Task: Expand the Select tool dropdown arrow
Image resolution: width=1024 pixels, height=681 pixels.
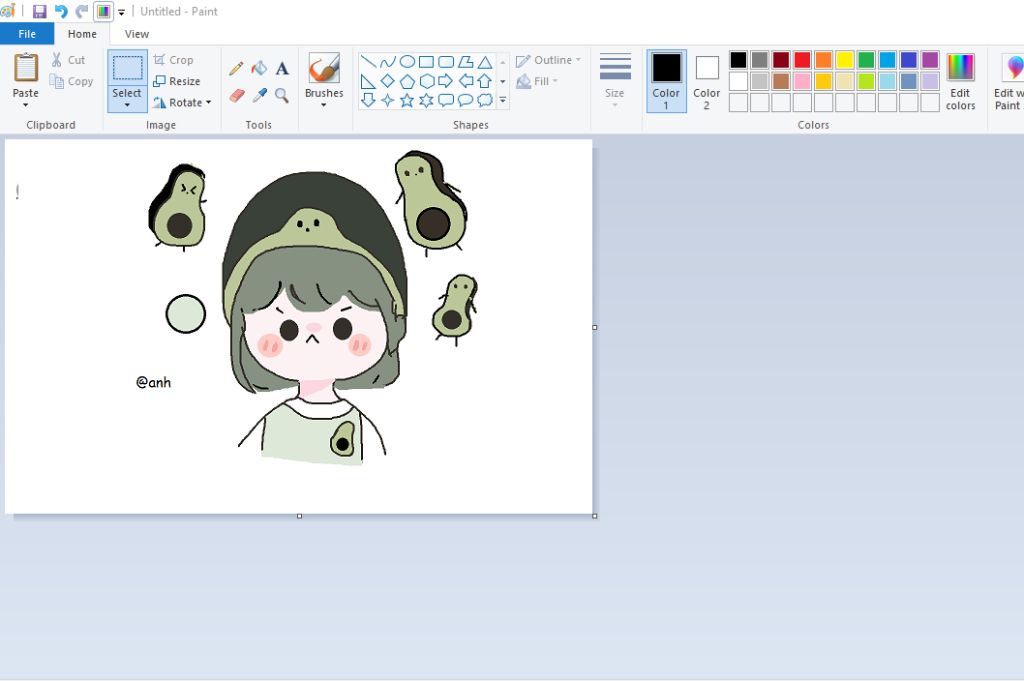Action: pos(127,104)
